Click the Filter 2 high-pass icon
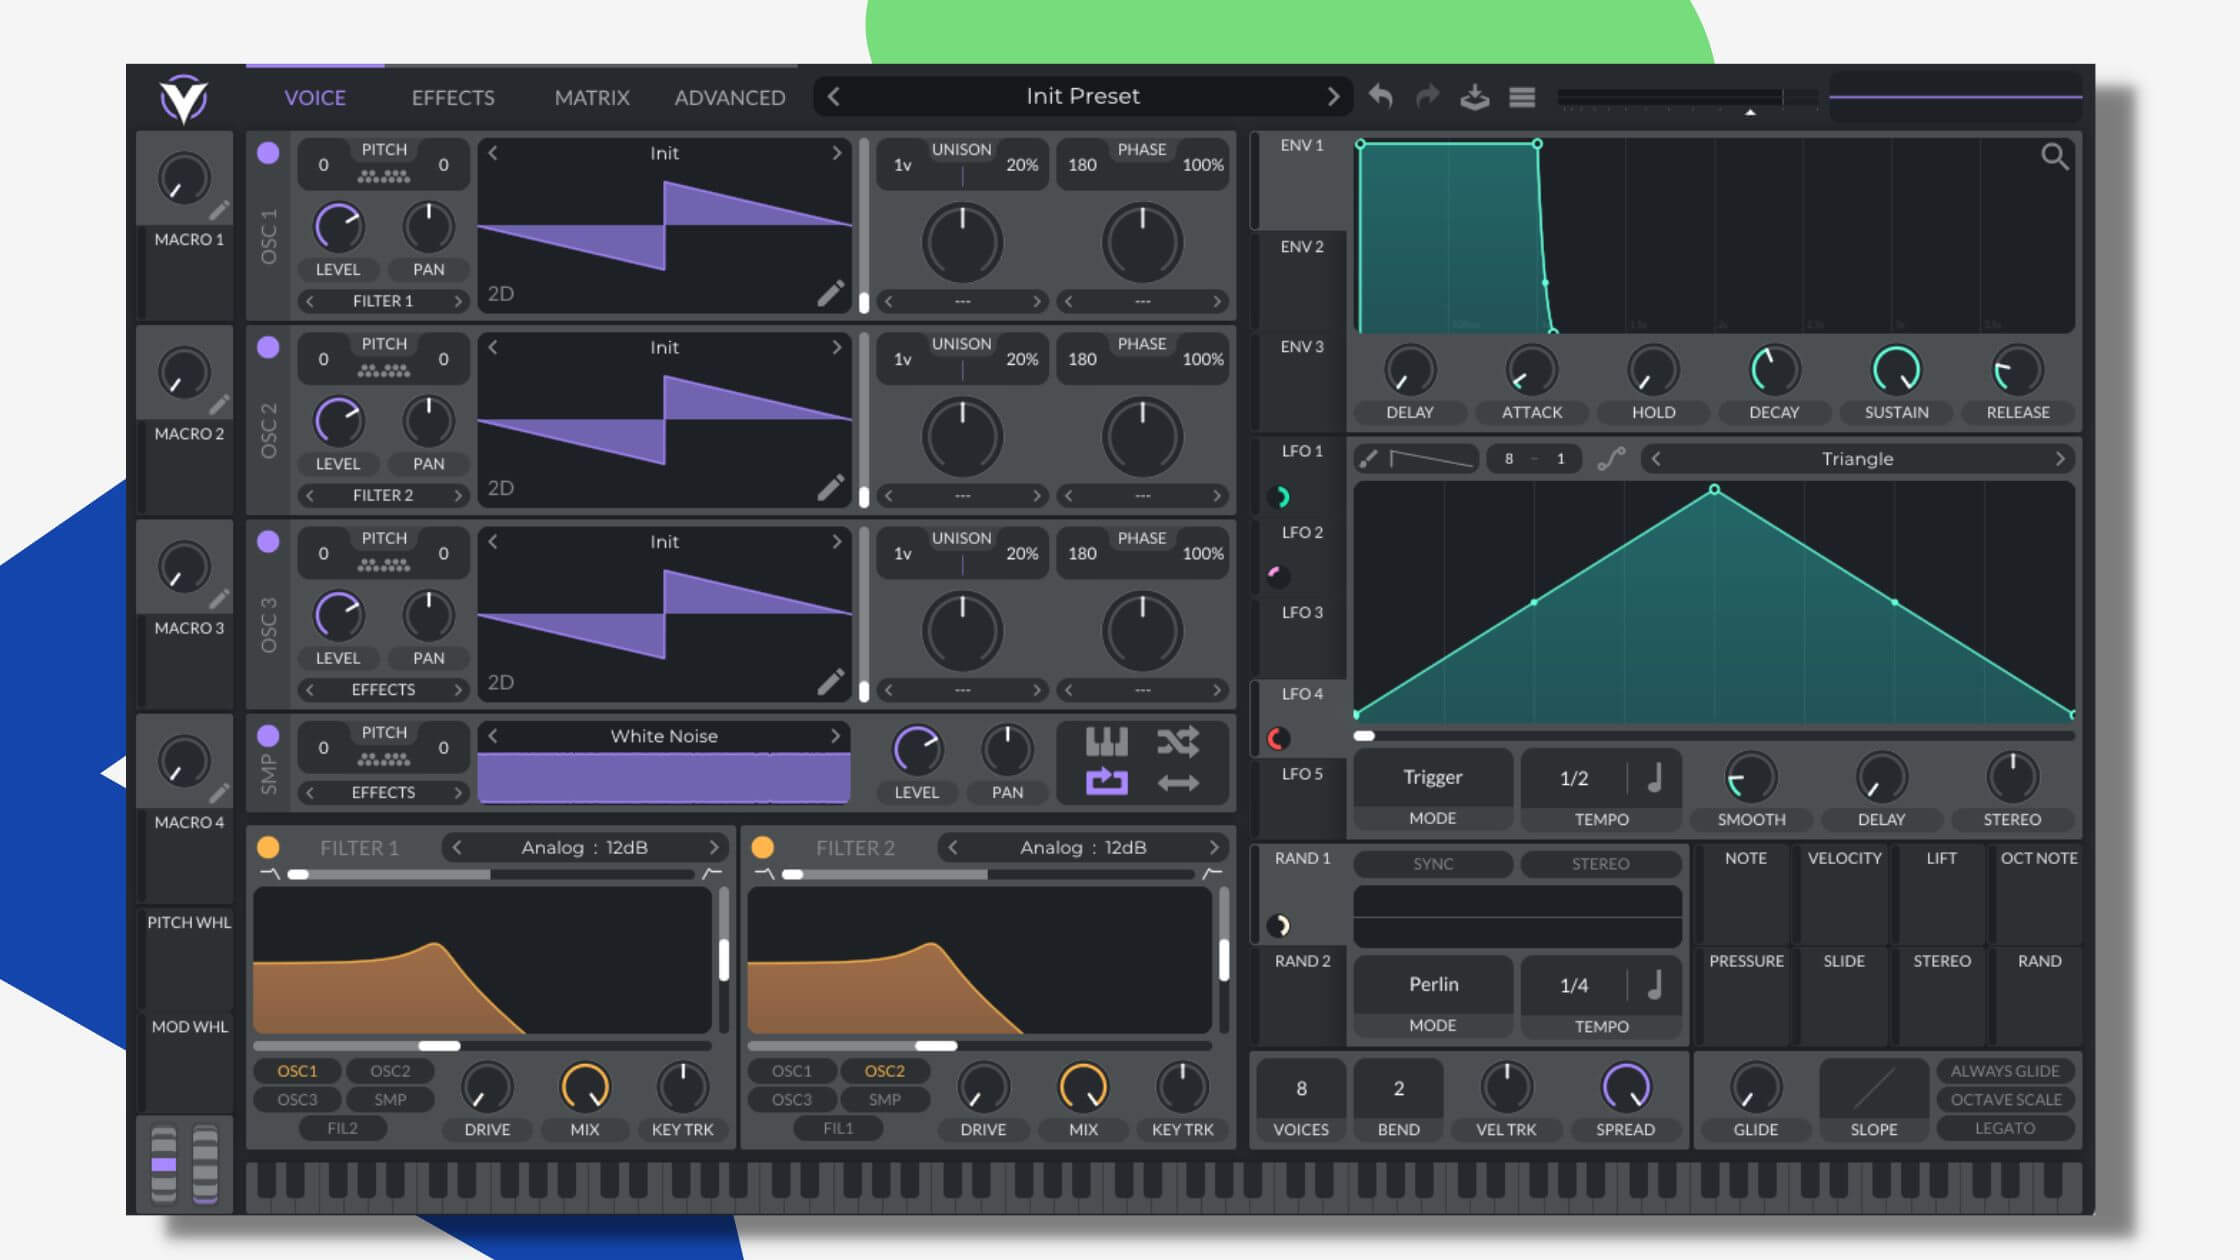This screenshot has height=1260, width=2240. (1212, 873)
